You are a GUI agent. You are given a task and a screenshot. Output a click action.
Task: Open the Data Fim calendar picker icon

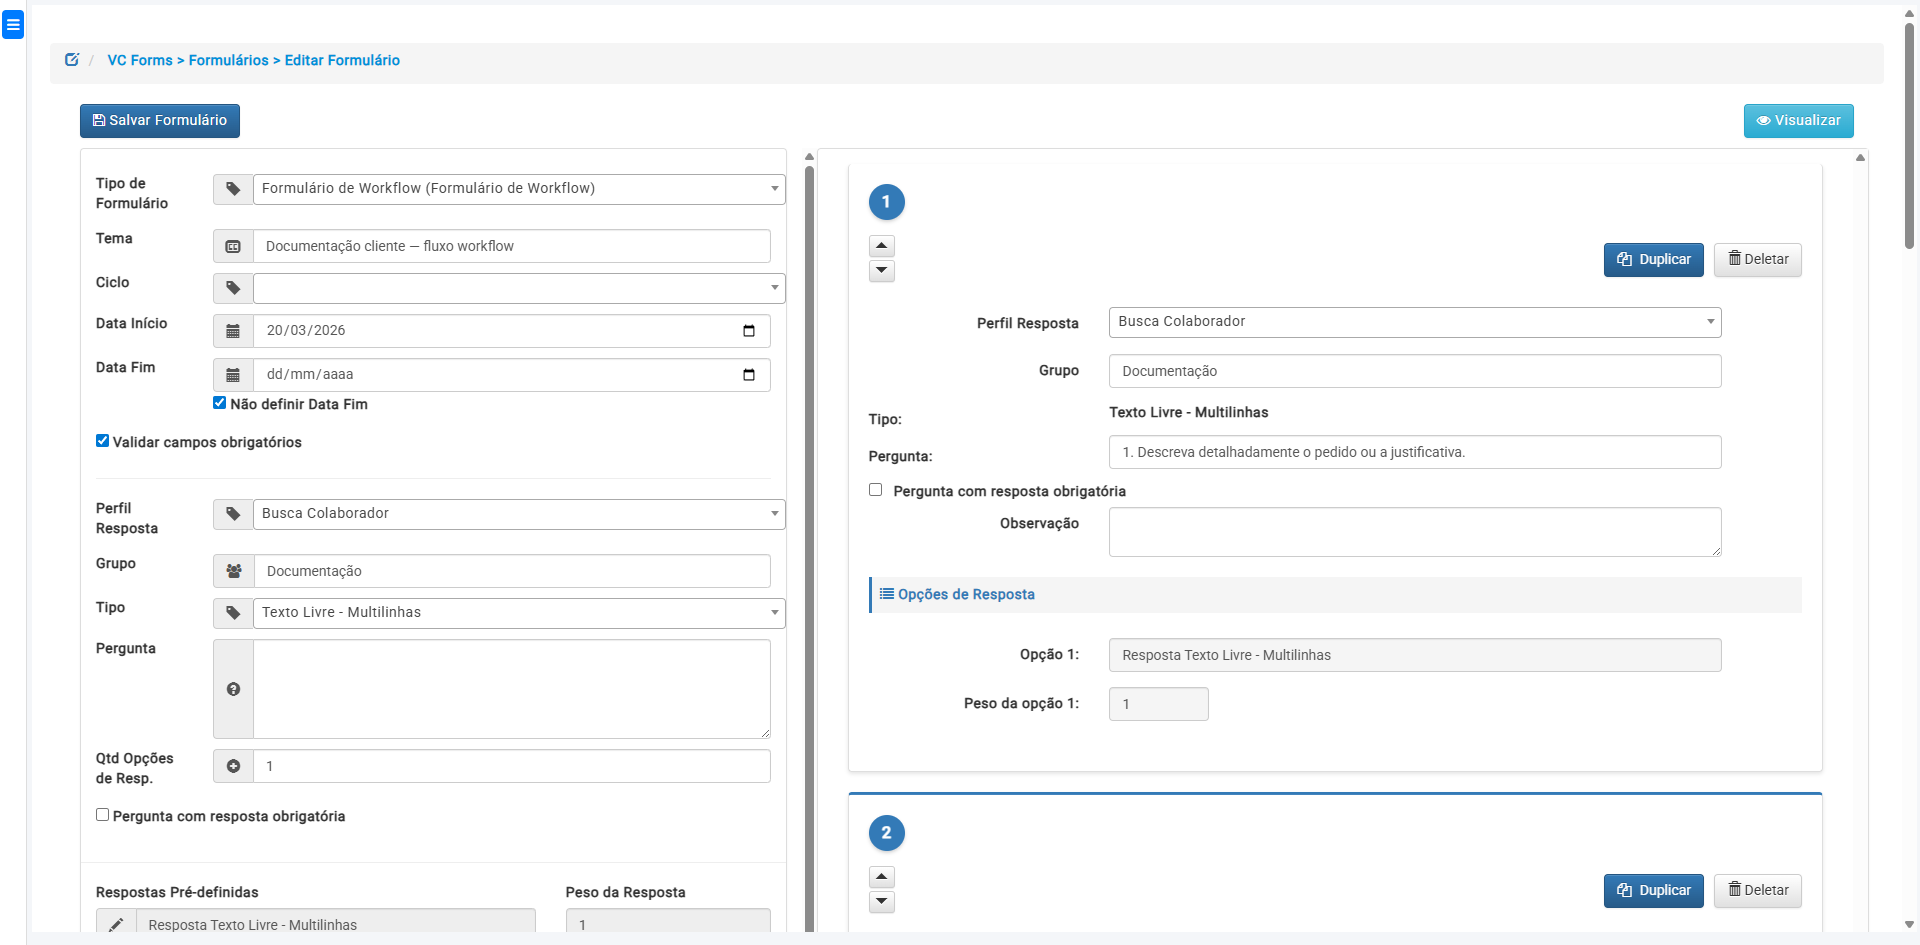point(748,375)
